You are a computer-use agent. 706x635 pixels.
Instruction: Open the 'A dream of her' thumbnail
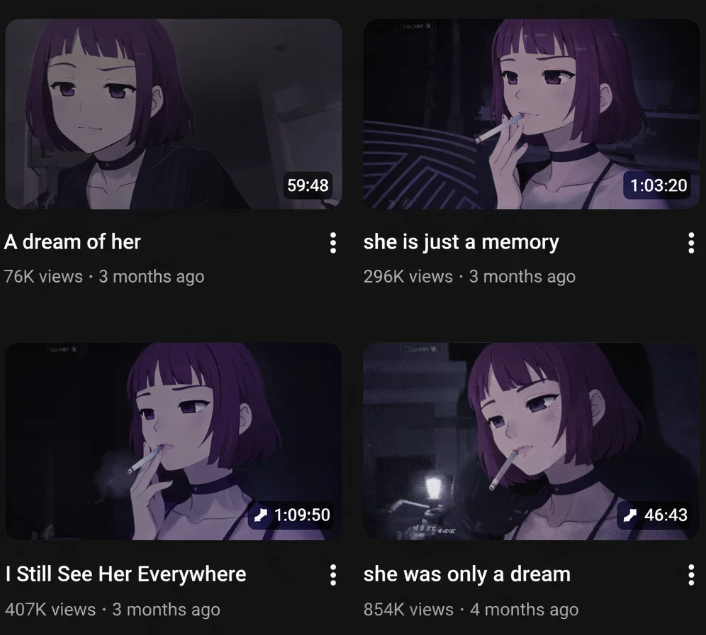click(x=173, y=114)
